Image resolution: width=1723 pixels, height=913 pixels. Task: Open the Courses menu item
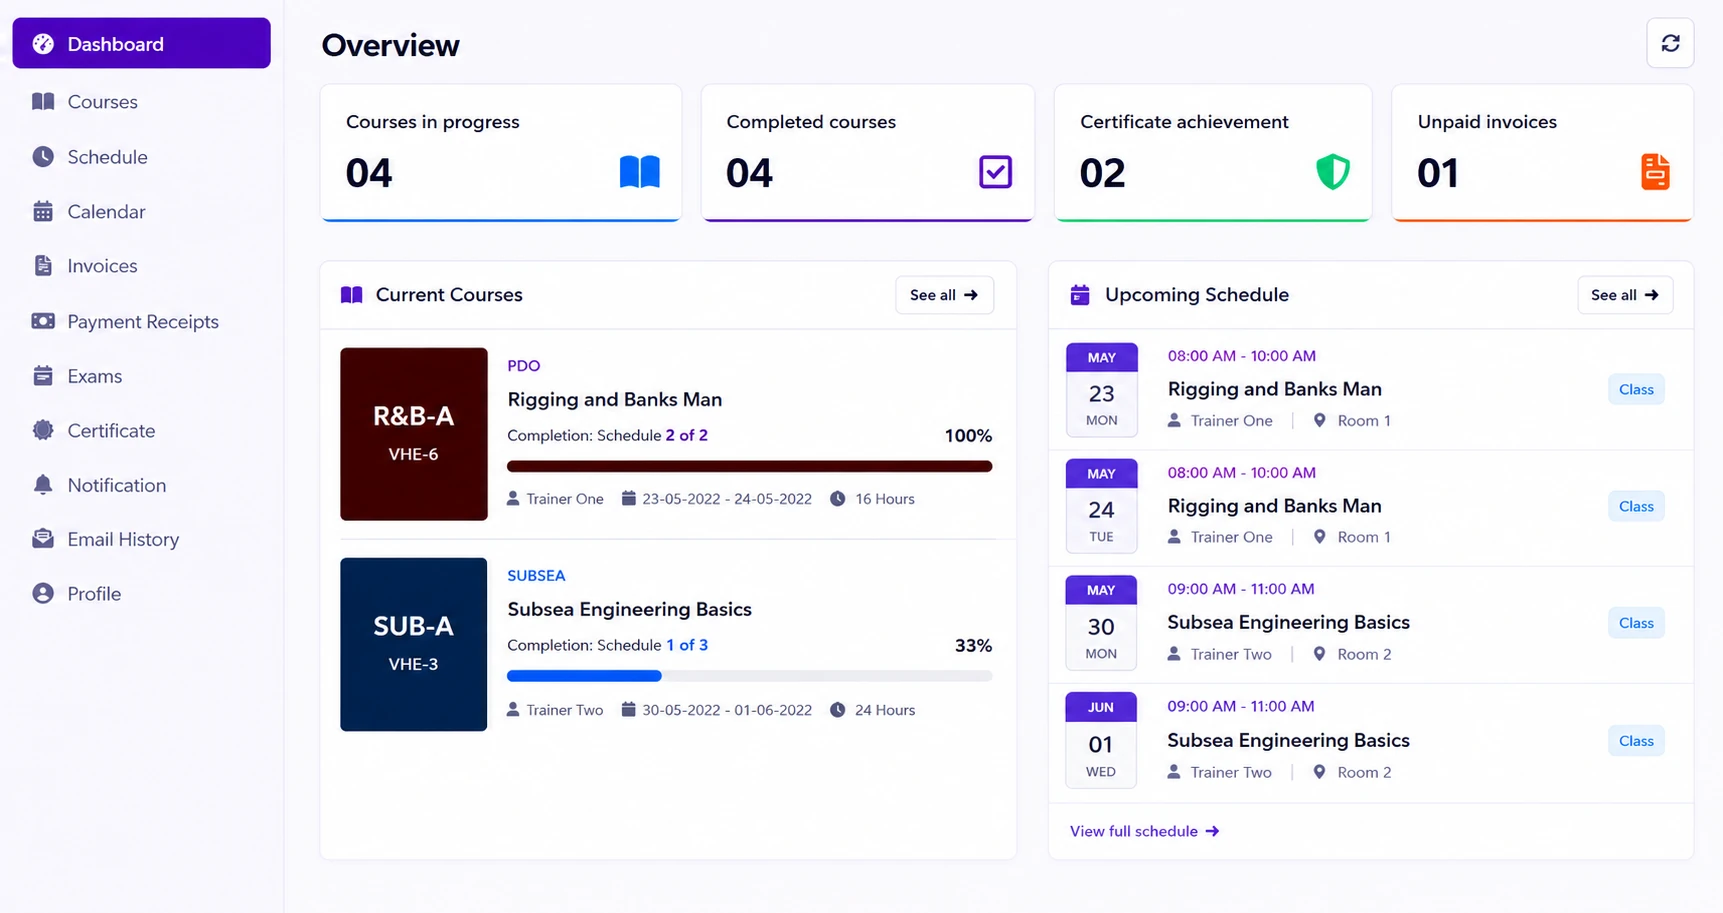point(141,102)
